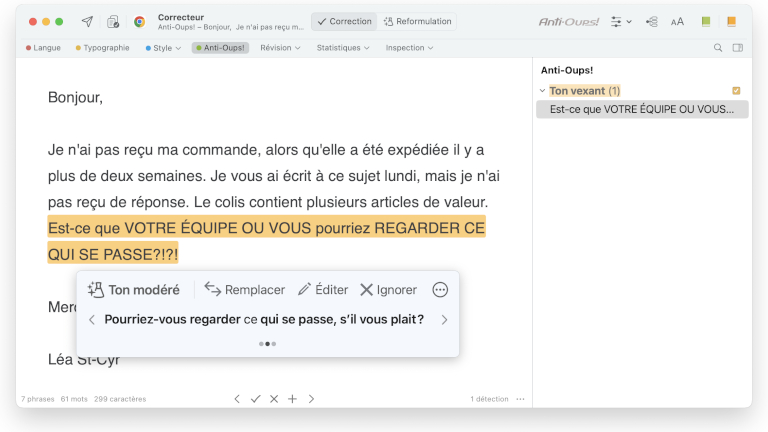768x432 pixels.
Task: Show next suggestion with right chevron
Action: coord(444,320)
